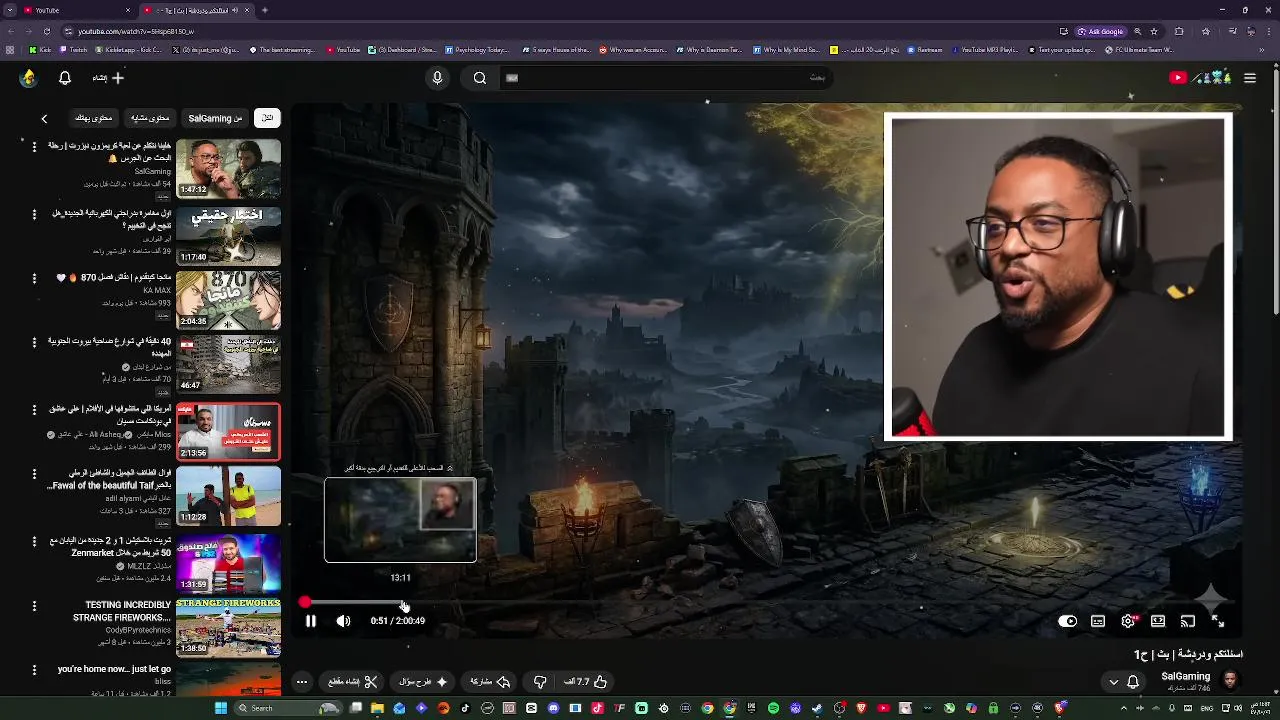Open the Windows Start menu
This screenshot has width=1280, height=720.
221,708
